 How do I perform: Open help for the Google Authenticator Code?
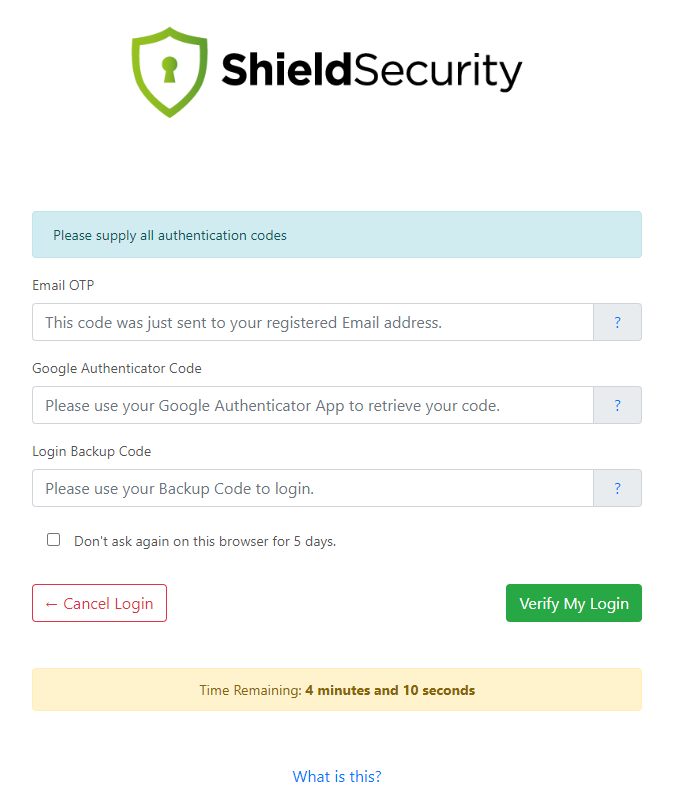pyautogui.click(x=617, y=405)
